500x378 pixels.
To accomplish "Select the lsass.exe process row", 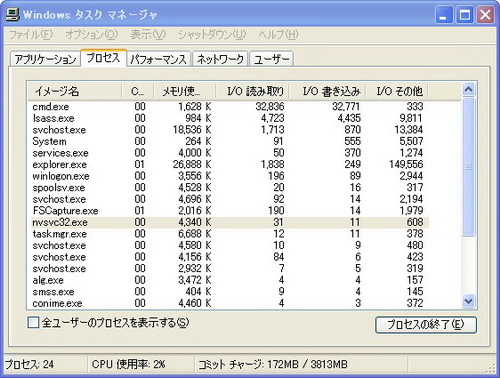I will pos(228,118).
